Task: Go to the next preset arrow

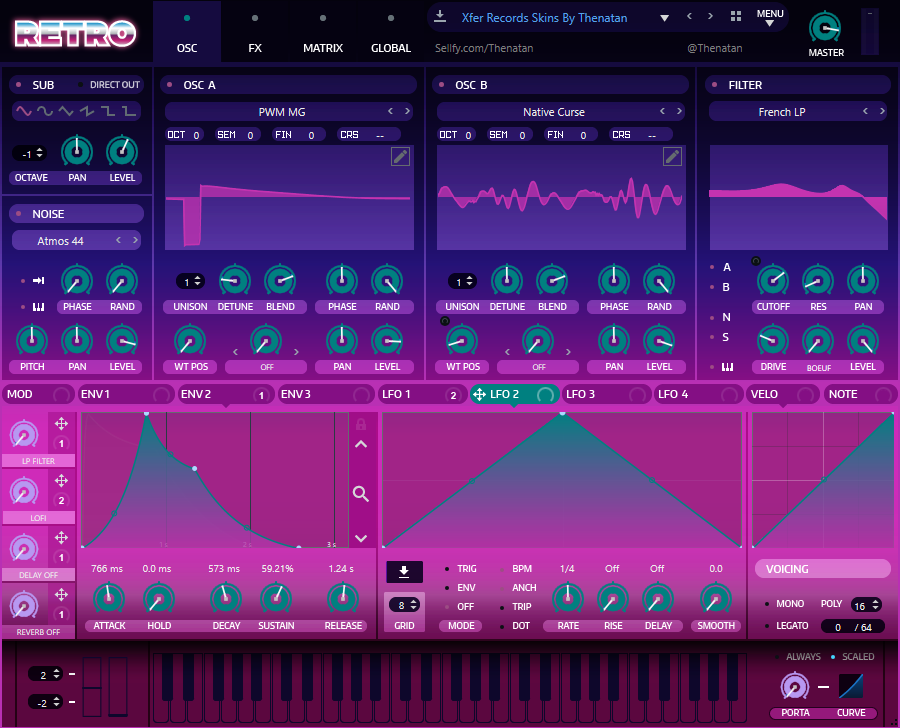Action: click(711, 16)
